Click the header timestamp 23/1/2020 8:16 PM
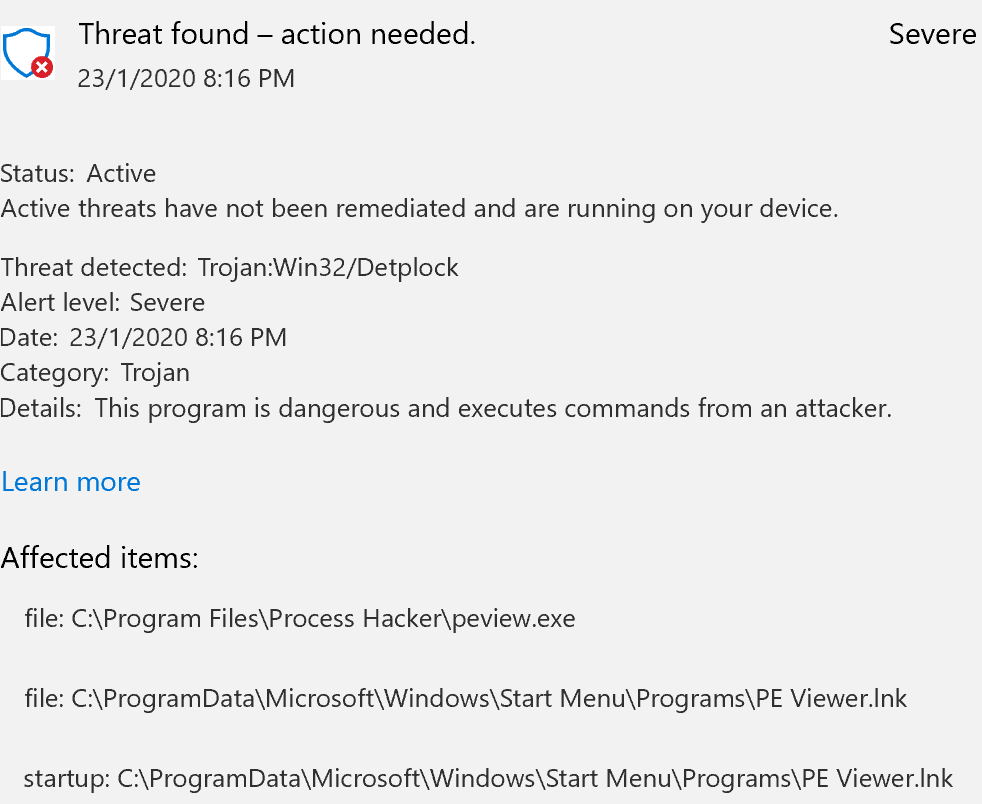982x804 pixels. click(x=186, y=79)
